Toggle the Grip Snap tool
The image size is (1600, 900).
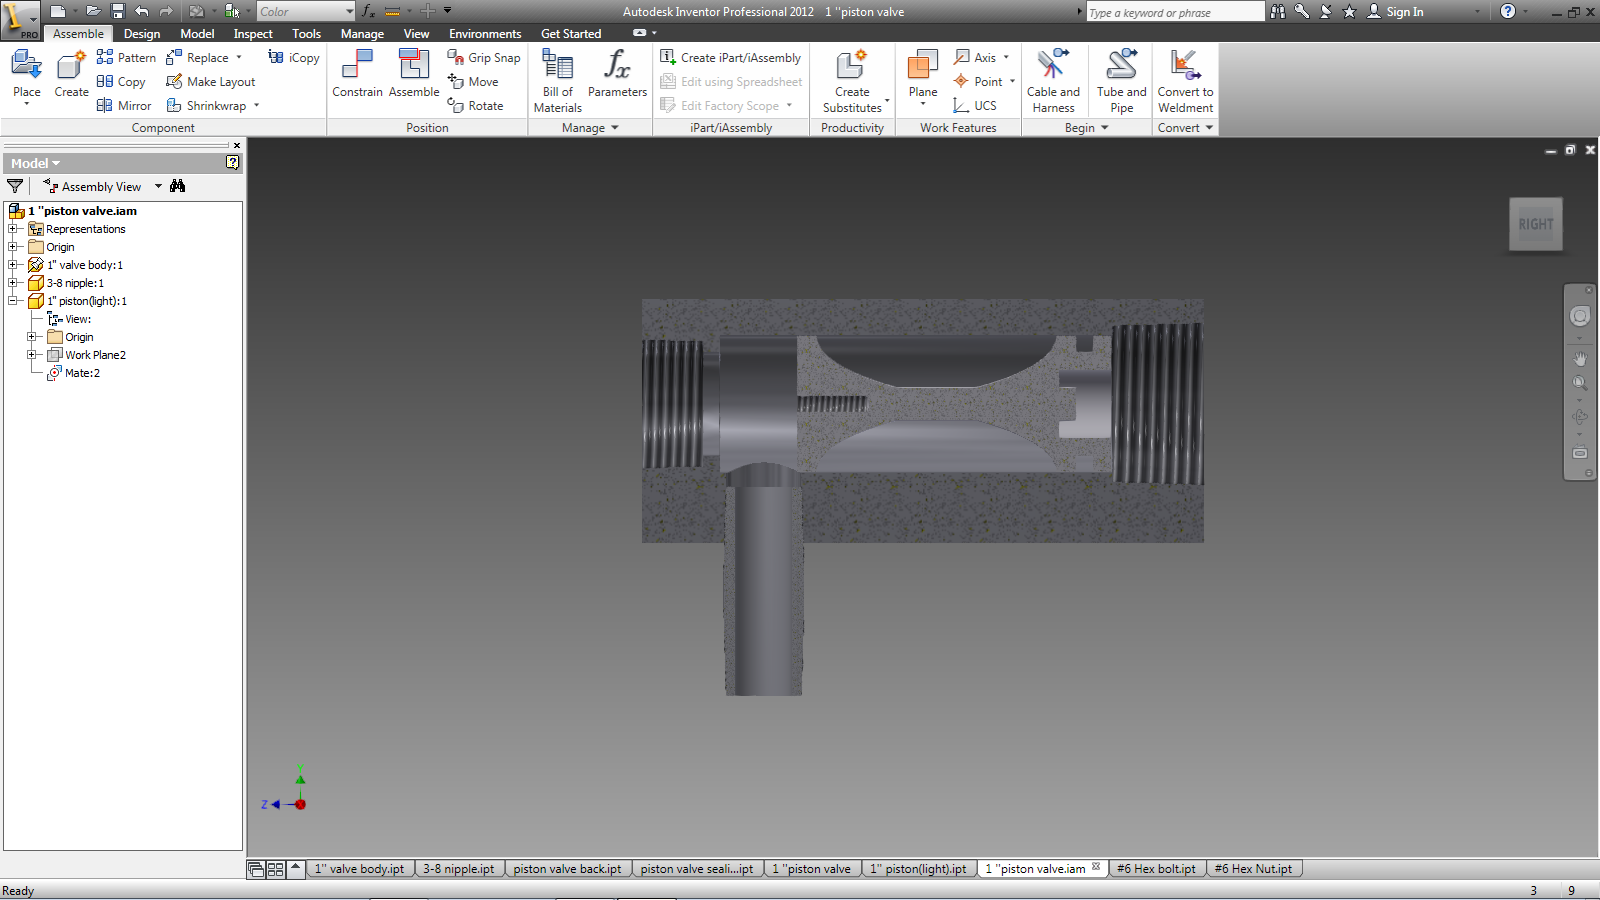[484, 58]
